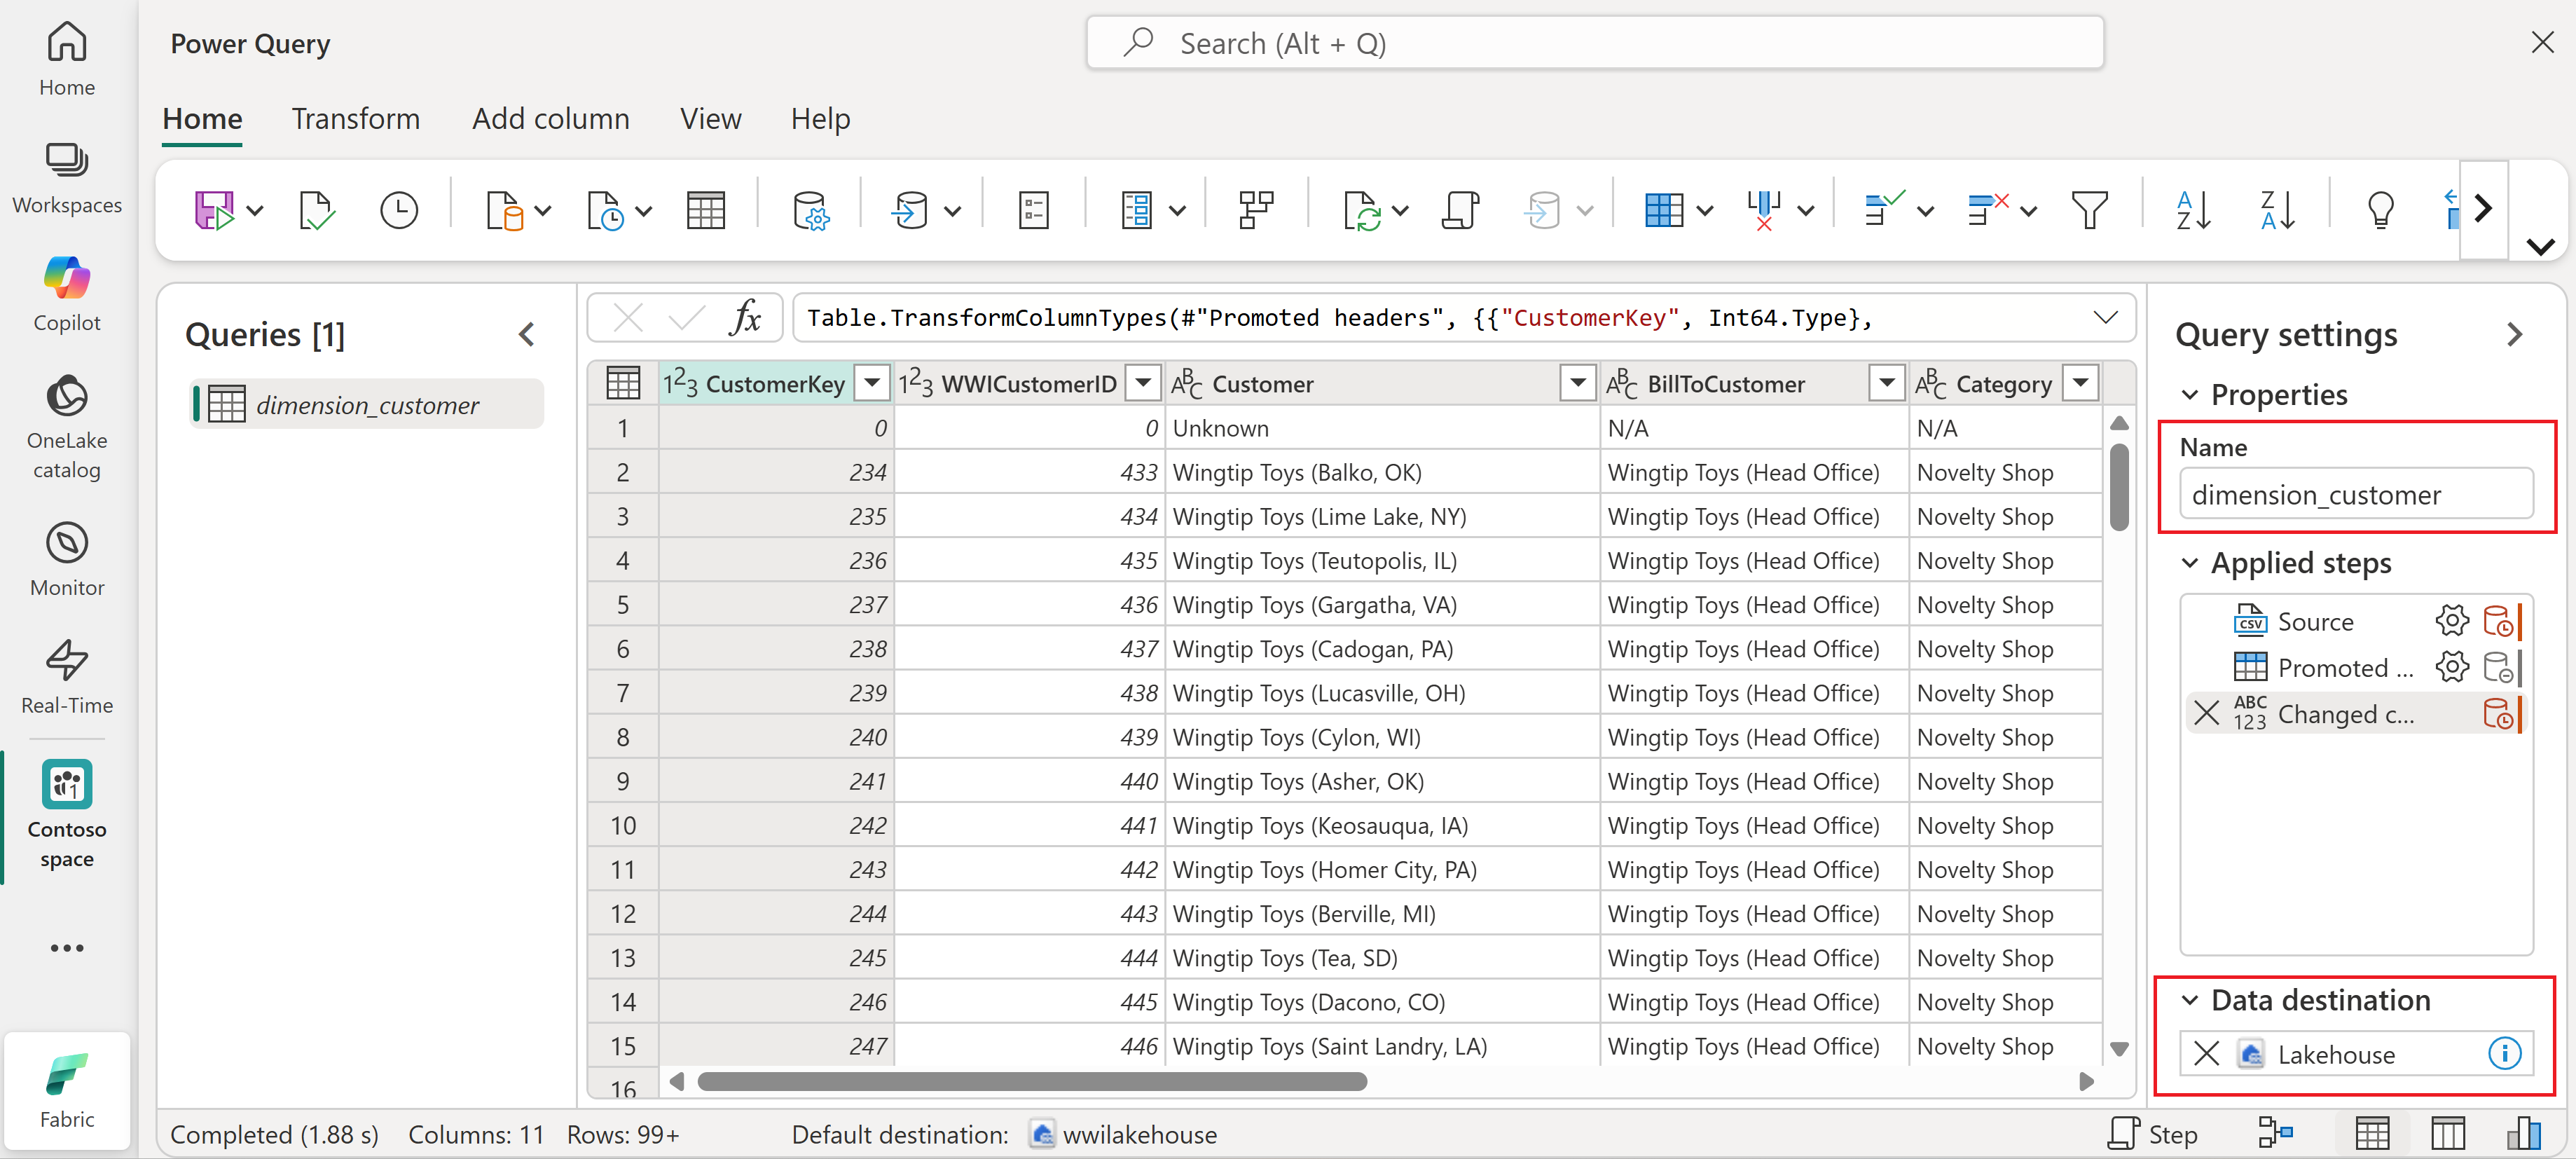
Task: Collapse the Query settings pane
Action: click(2514, 334)
